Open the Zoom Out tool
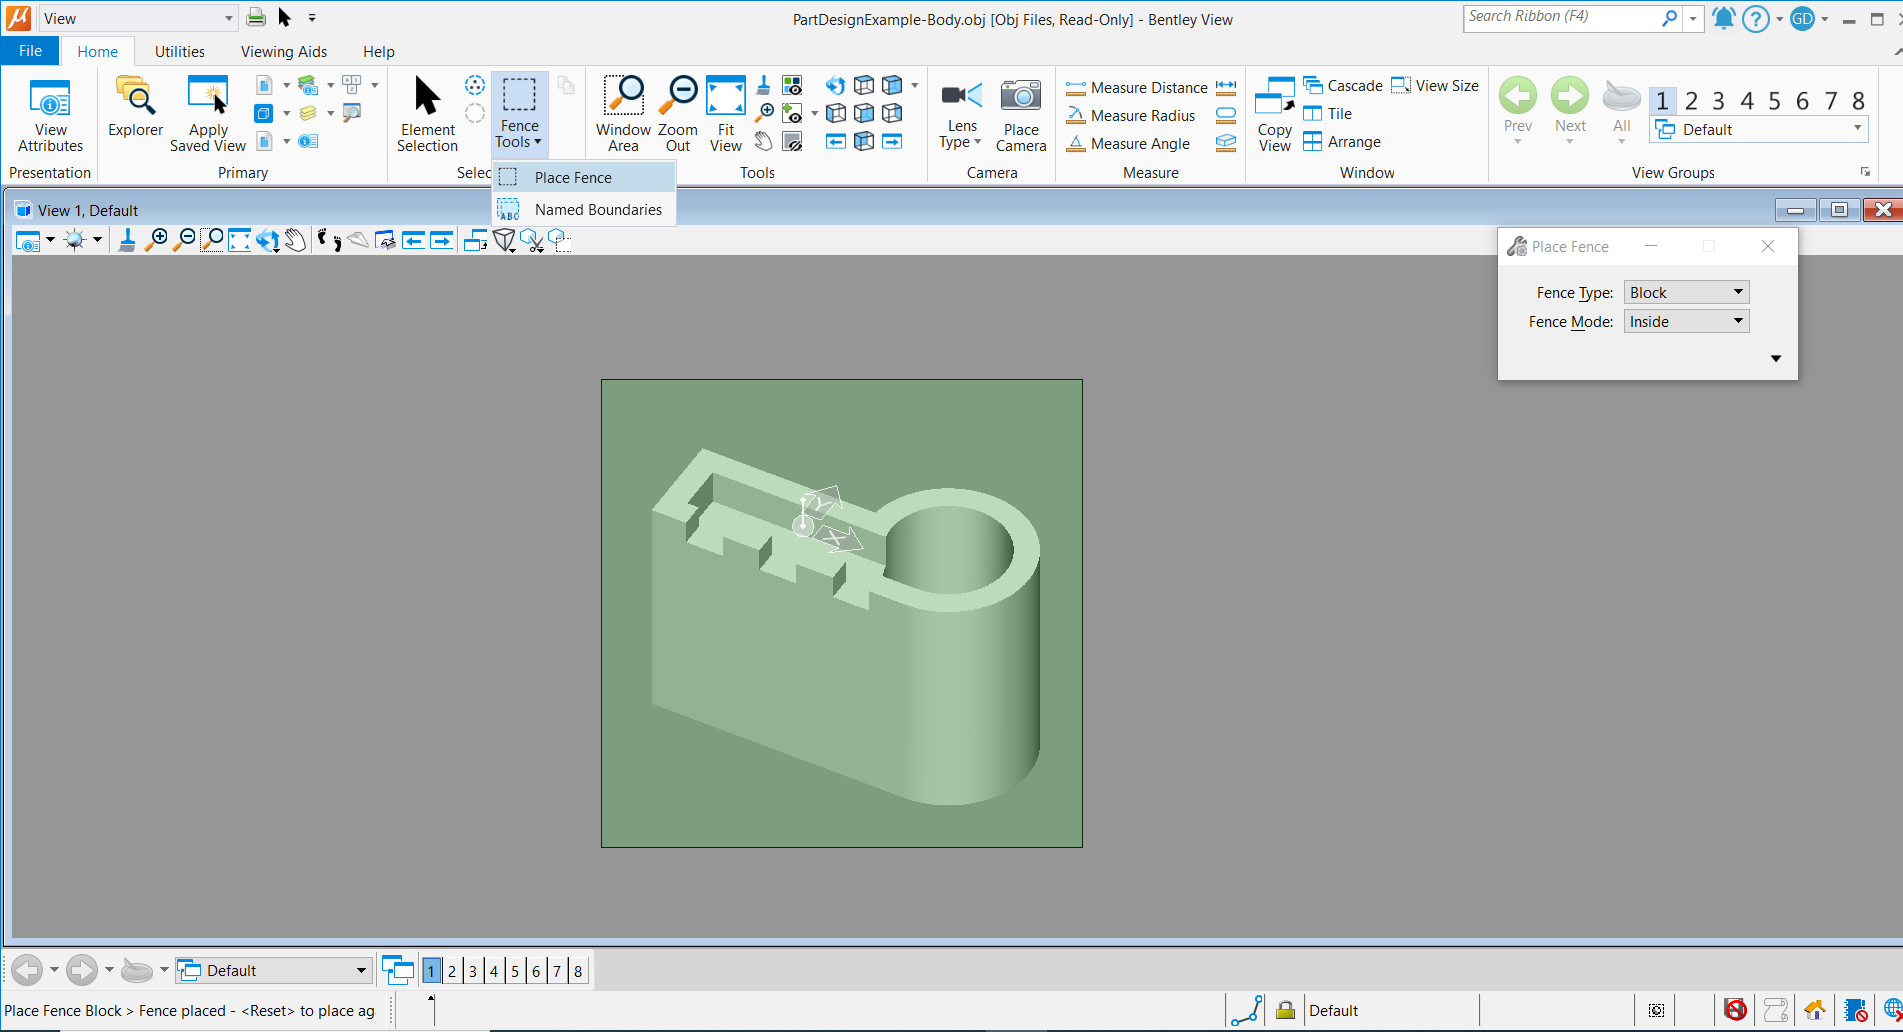Screen dimensions: 1903x1032 point(677,112)
